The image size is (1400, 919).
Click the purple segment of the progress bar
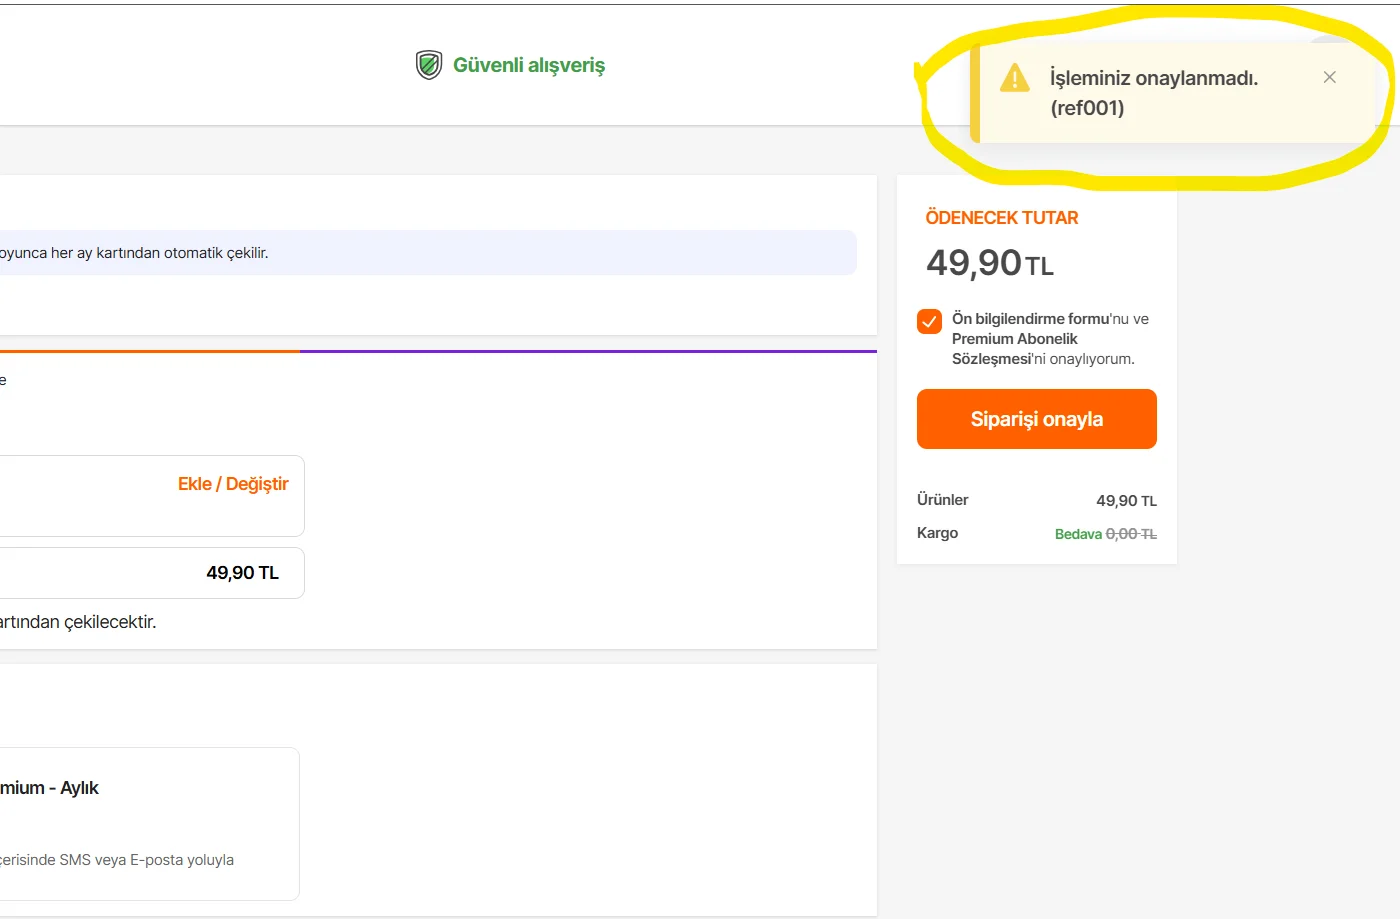[588, 351]
